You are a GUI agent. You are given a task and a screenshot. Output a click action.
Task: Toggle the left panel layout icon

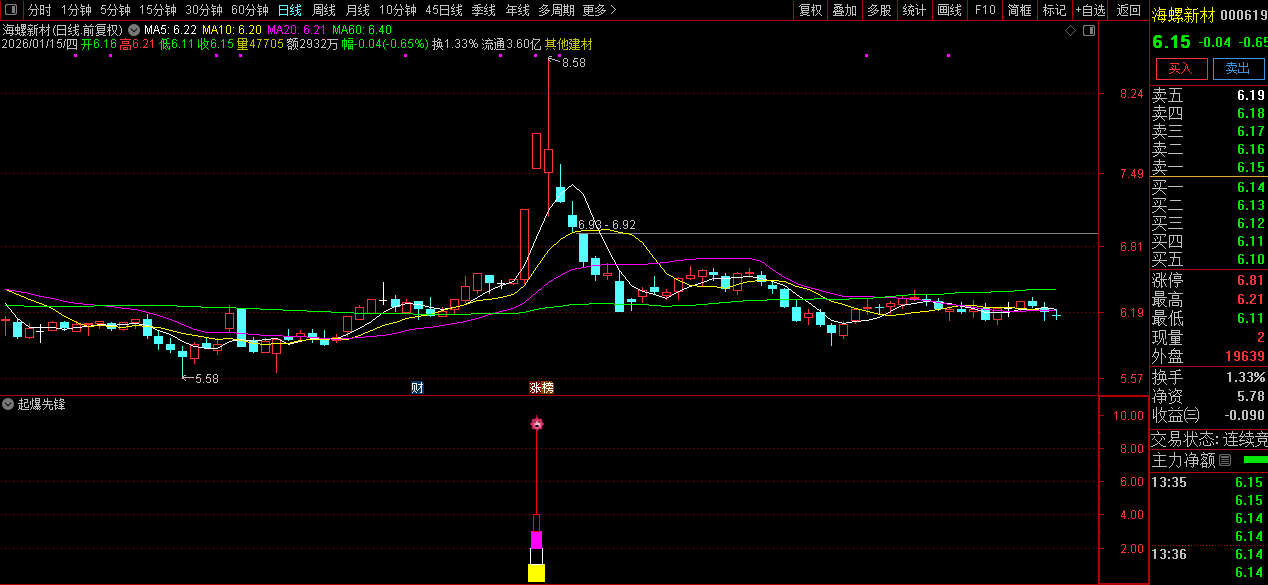(10, 10)
